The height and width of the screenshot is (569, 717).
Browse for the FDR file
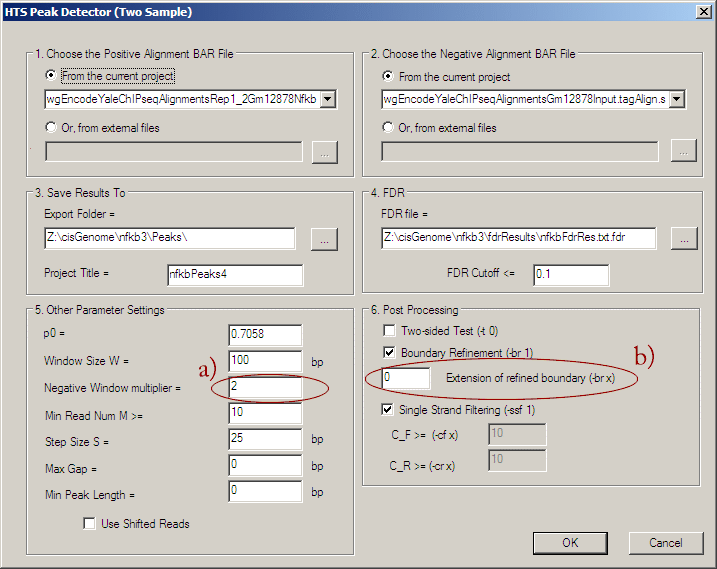point(682,239)
